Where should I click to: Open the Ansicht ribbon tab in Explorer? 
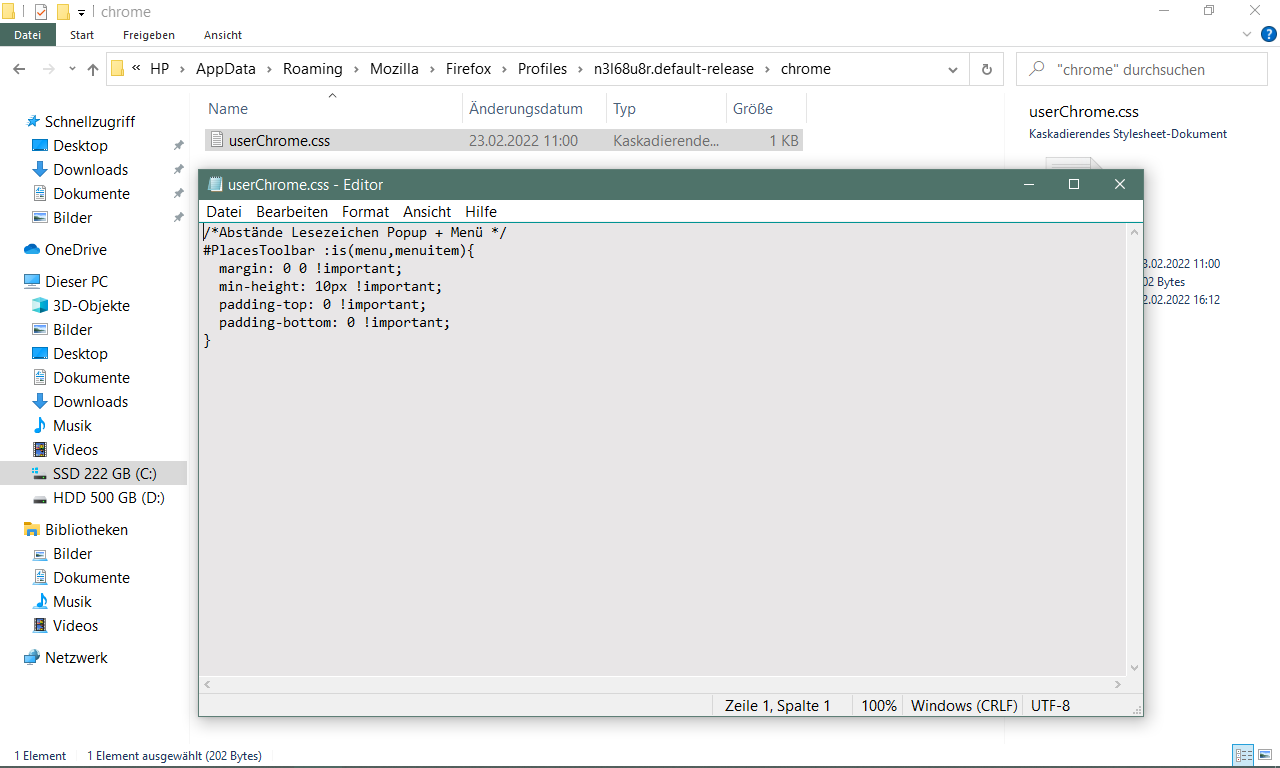223,35
